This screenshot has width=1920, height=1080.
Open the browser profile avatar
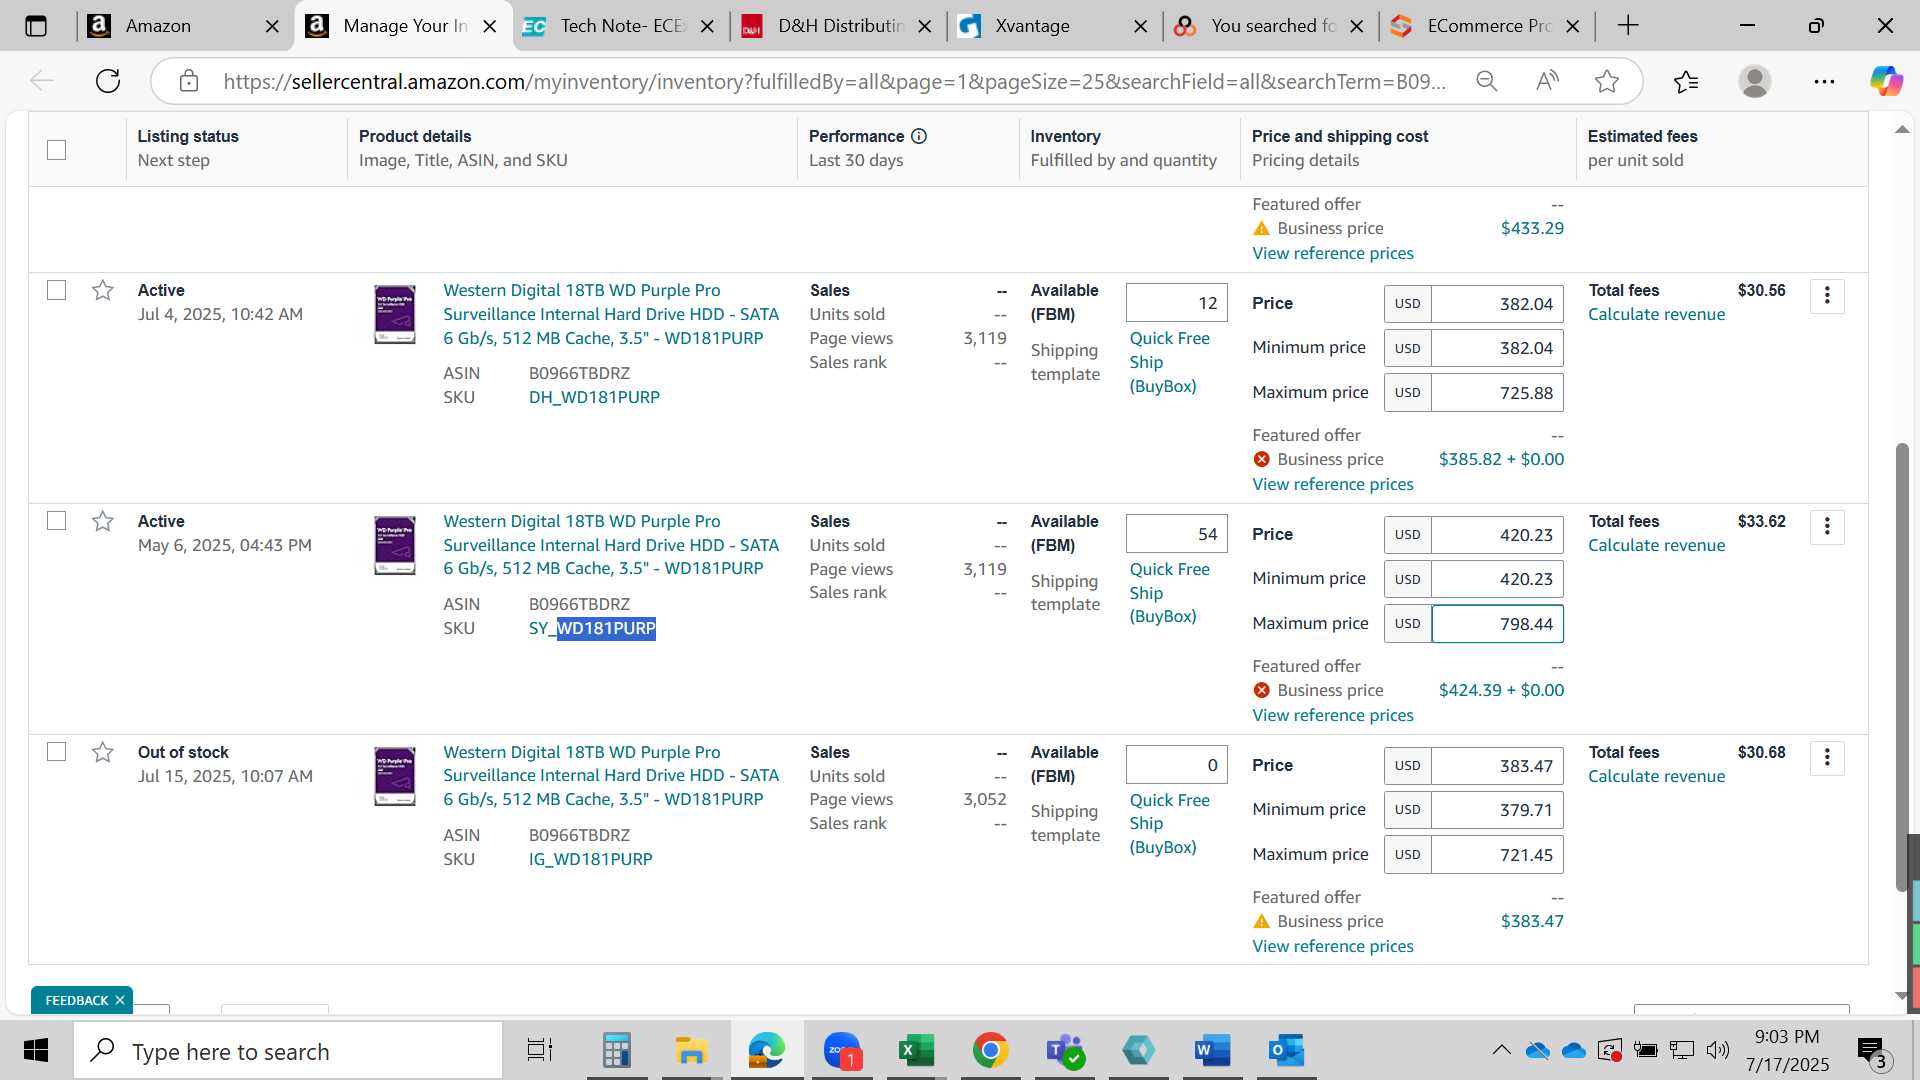(1754, 81)
